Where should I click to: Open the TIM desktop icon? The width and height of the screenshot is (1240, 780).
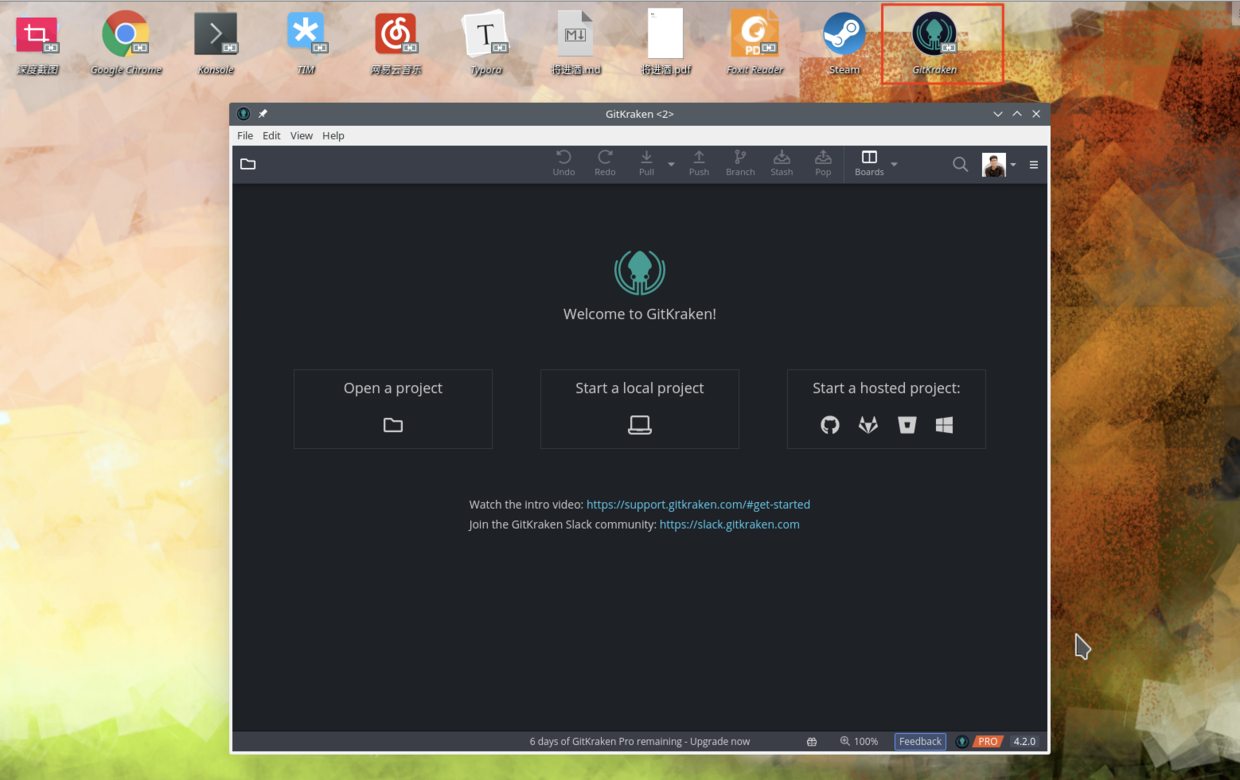coord(306,43)
